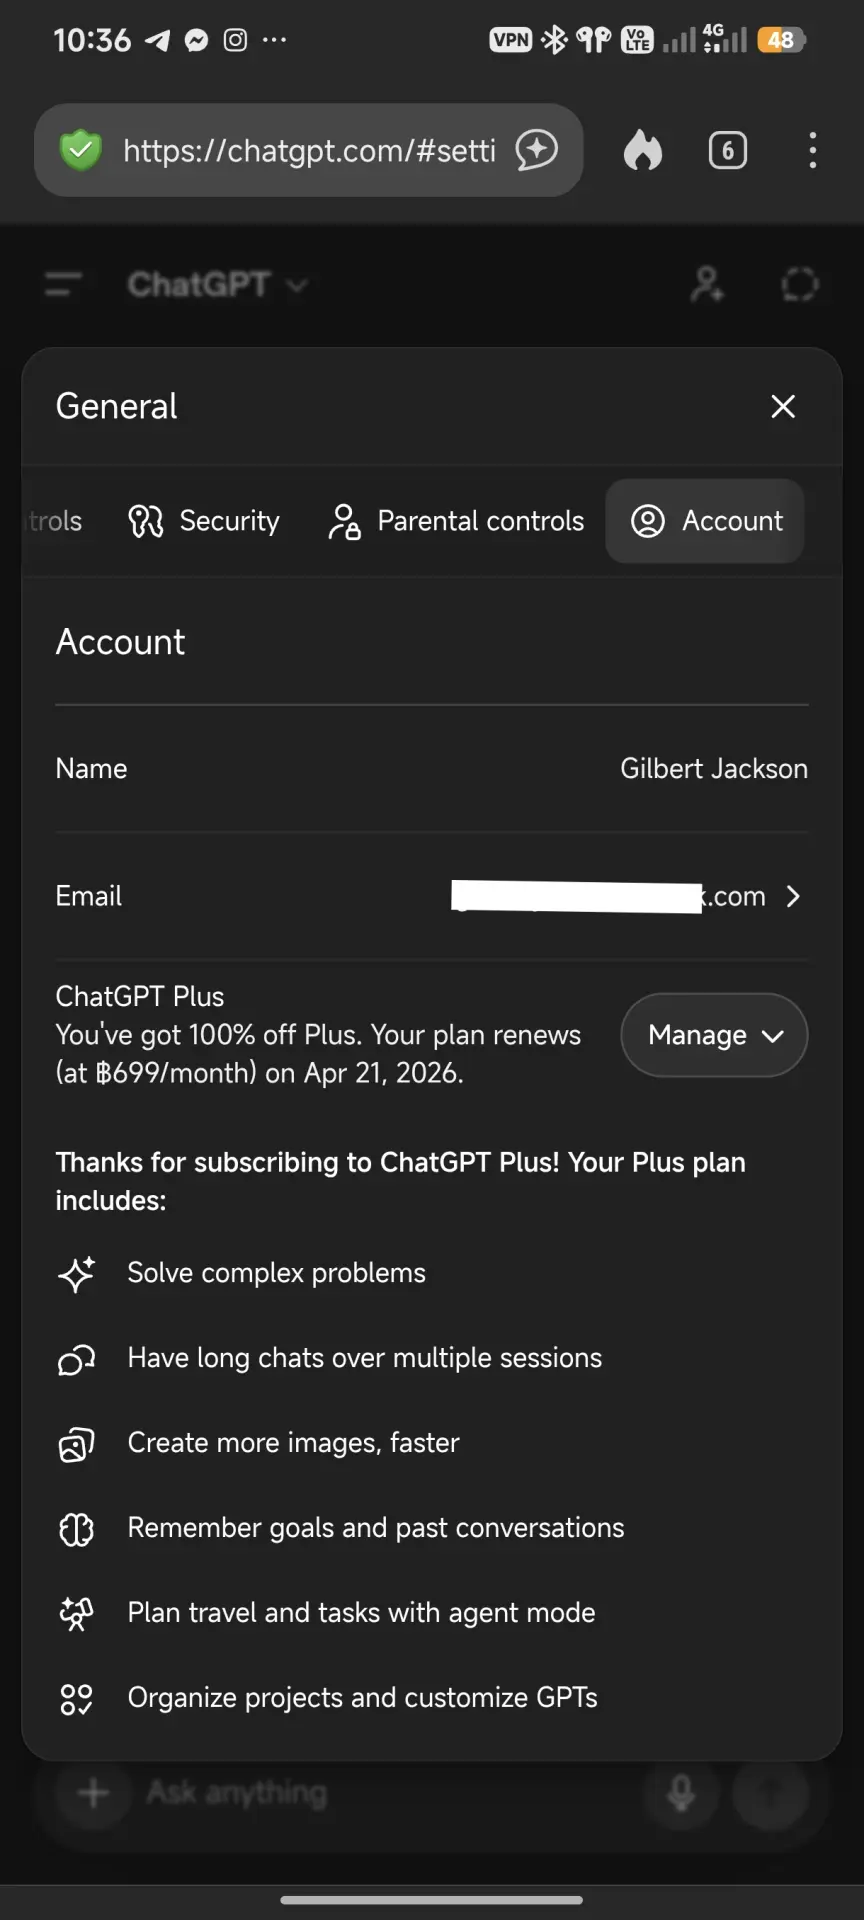Close the settings dialog with X
Viewport: 864px width, 1920px height.
[x=783, y=406]
